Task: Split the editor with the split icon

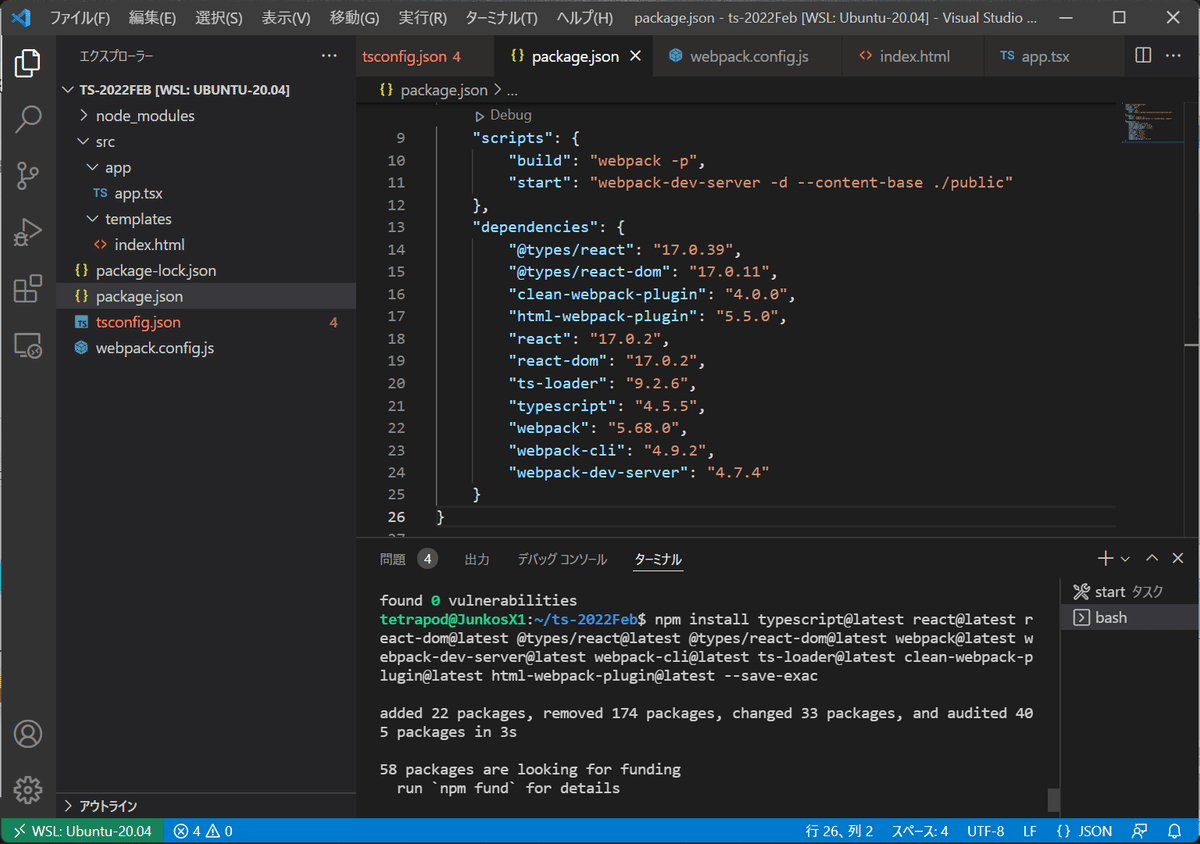Action: 1141,56
